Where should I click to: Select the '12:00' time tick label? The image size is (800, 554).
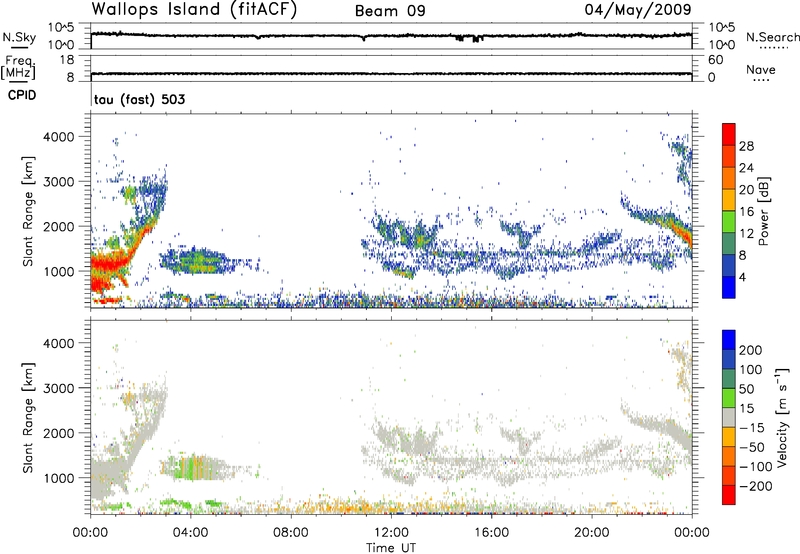[391, 533]
